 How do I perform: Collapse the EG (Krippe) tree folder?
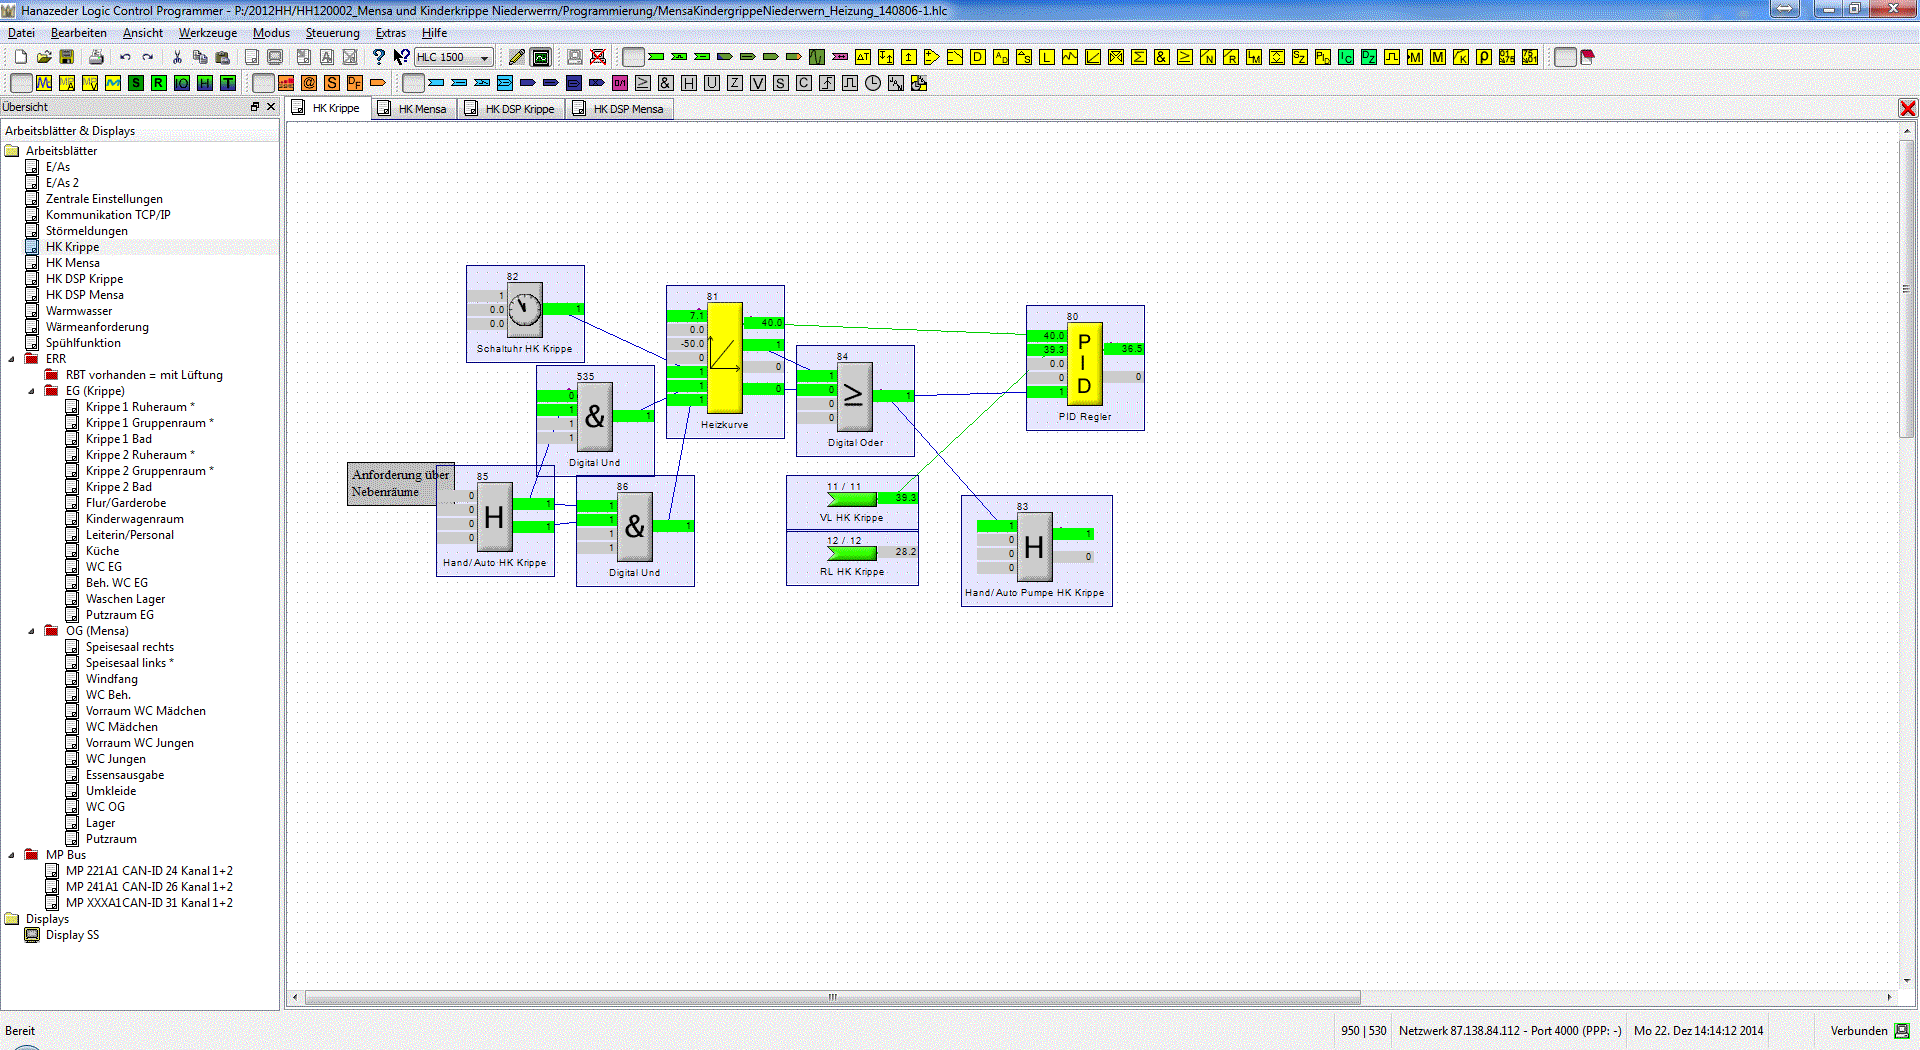pyautogui.click(x=31, y=391)
